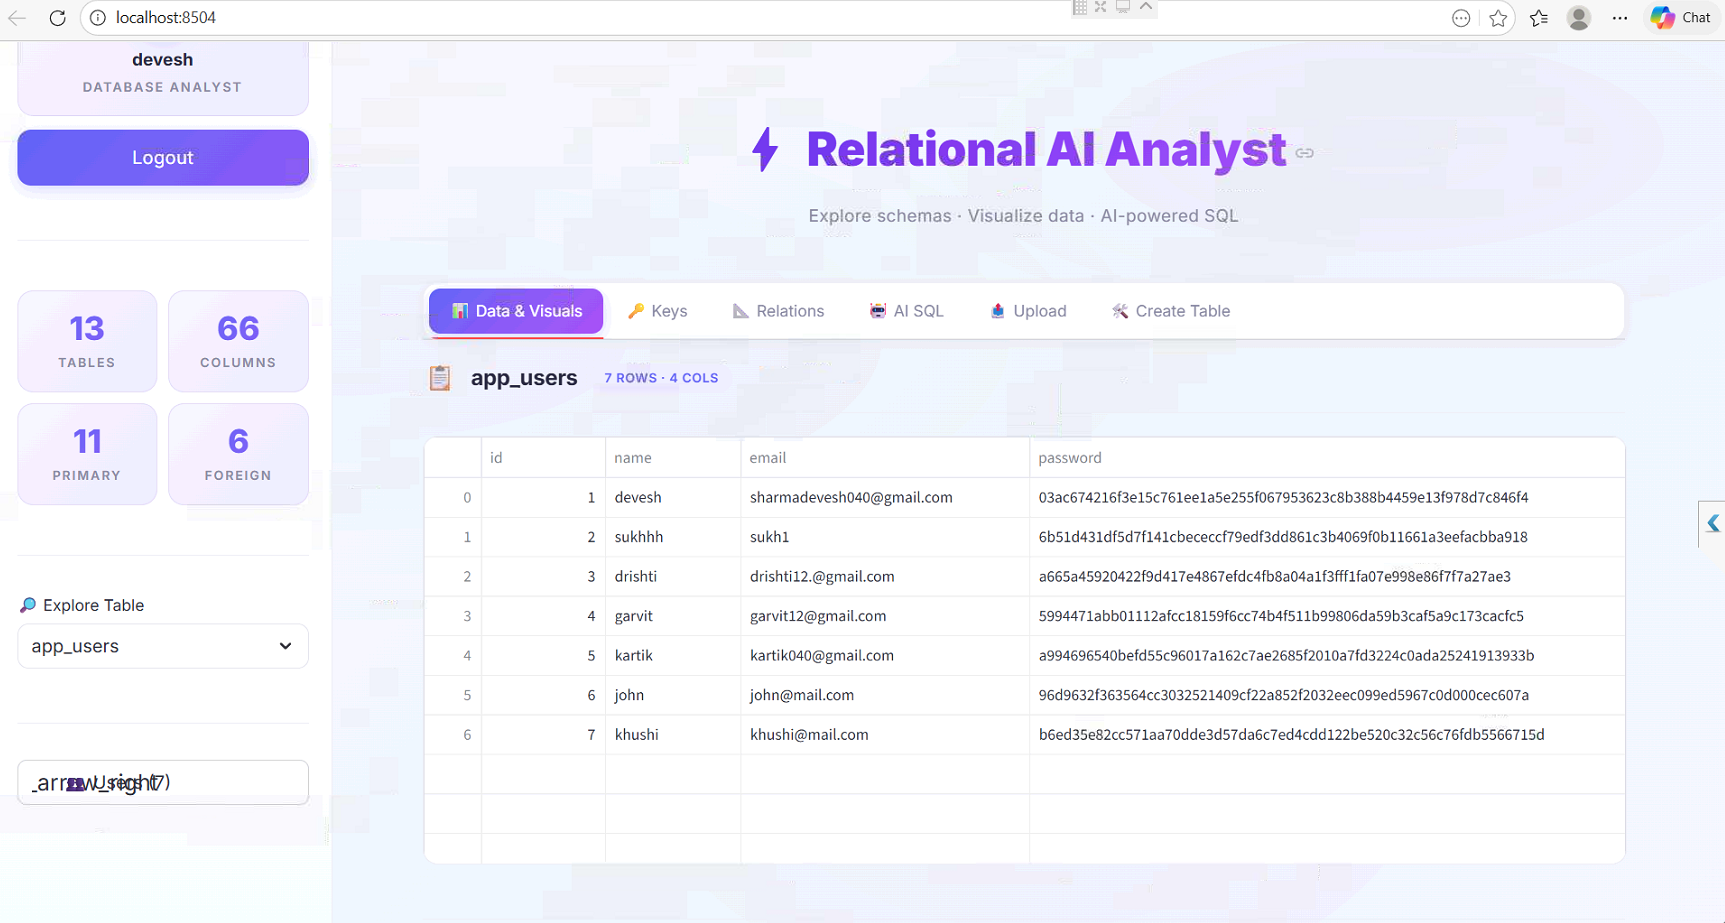Select email drishti12.@gmail.com
The image size is (1725, 923).
click(885, 576)
